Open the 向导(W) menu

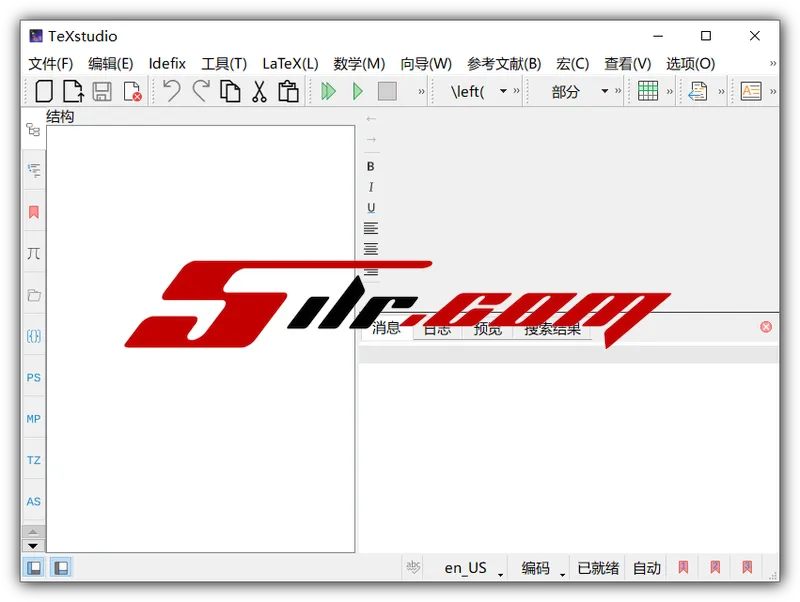click(426, 64)
